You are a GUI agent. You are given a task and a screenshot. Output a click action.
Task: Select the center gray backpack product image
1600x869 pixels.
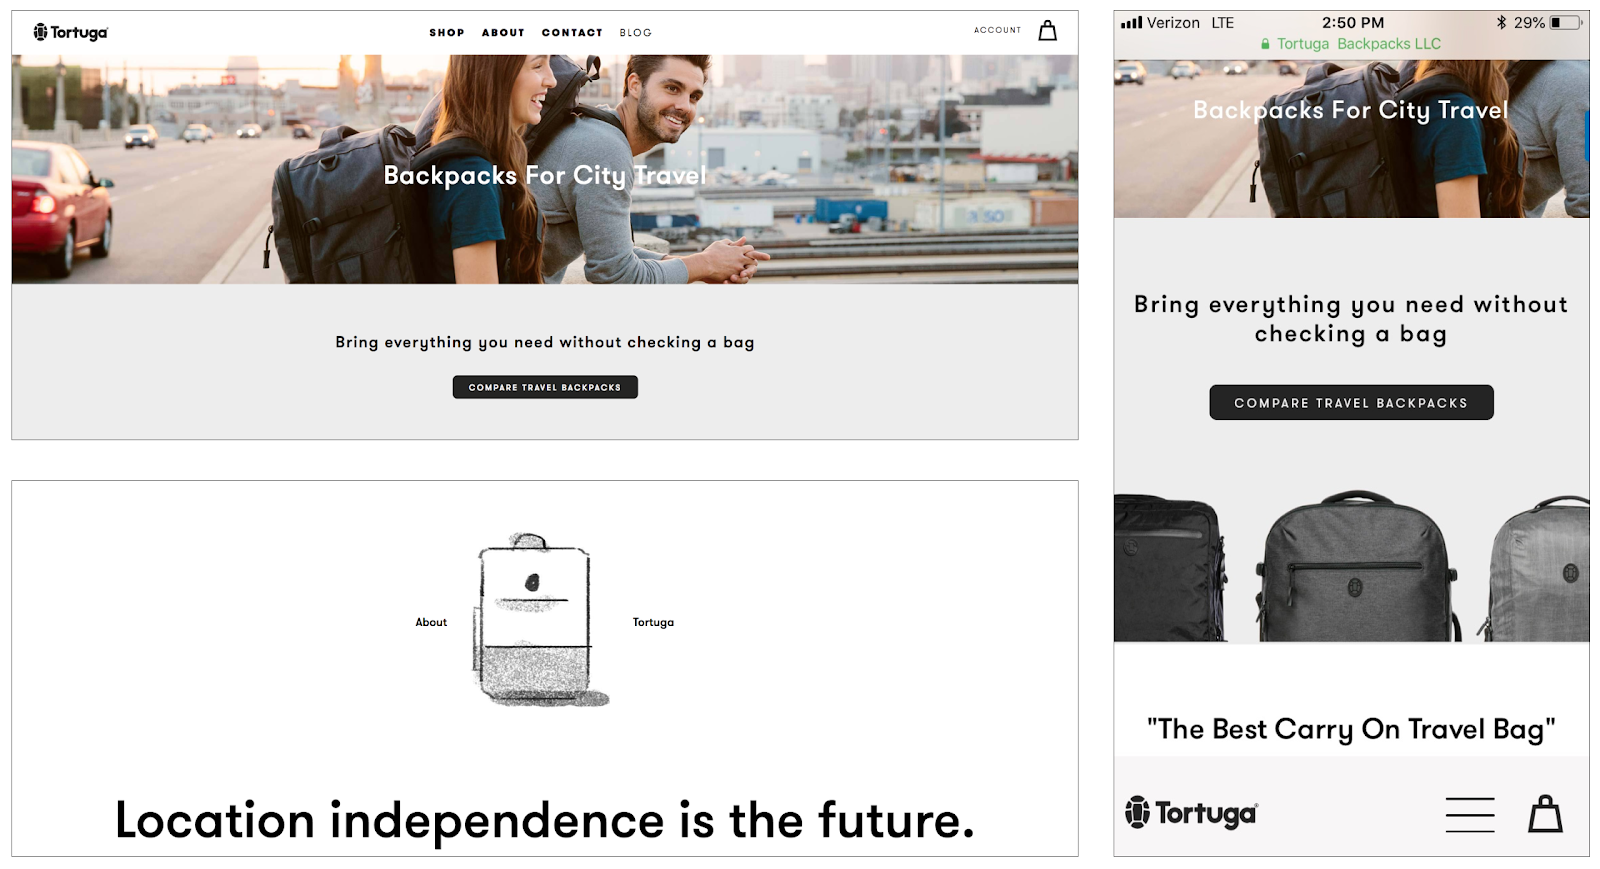1357,566
